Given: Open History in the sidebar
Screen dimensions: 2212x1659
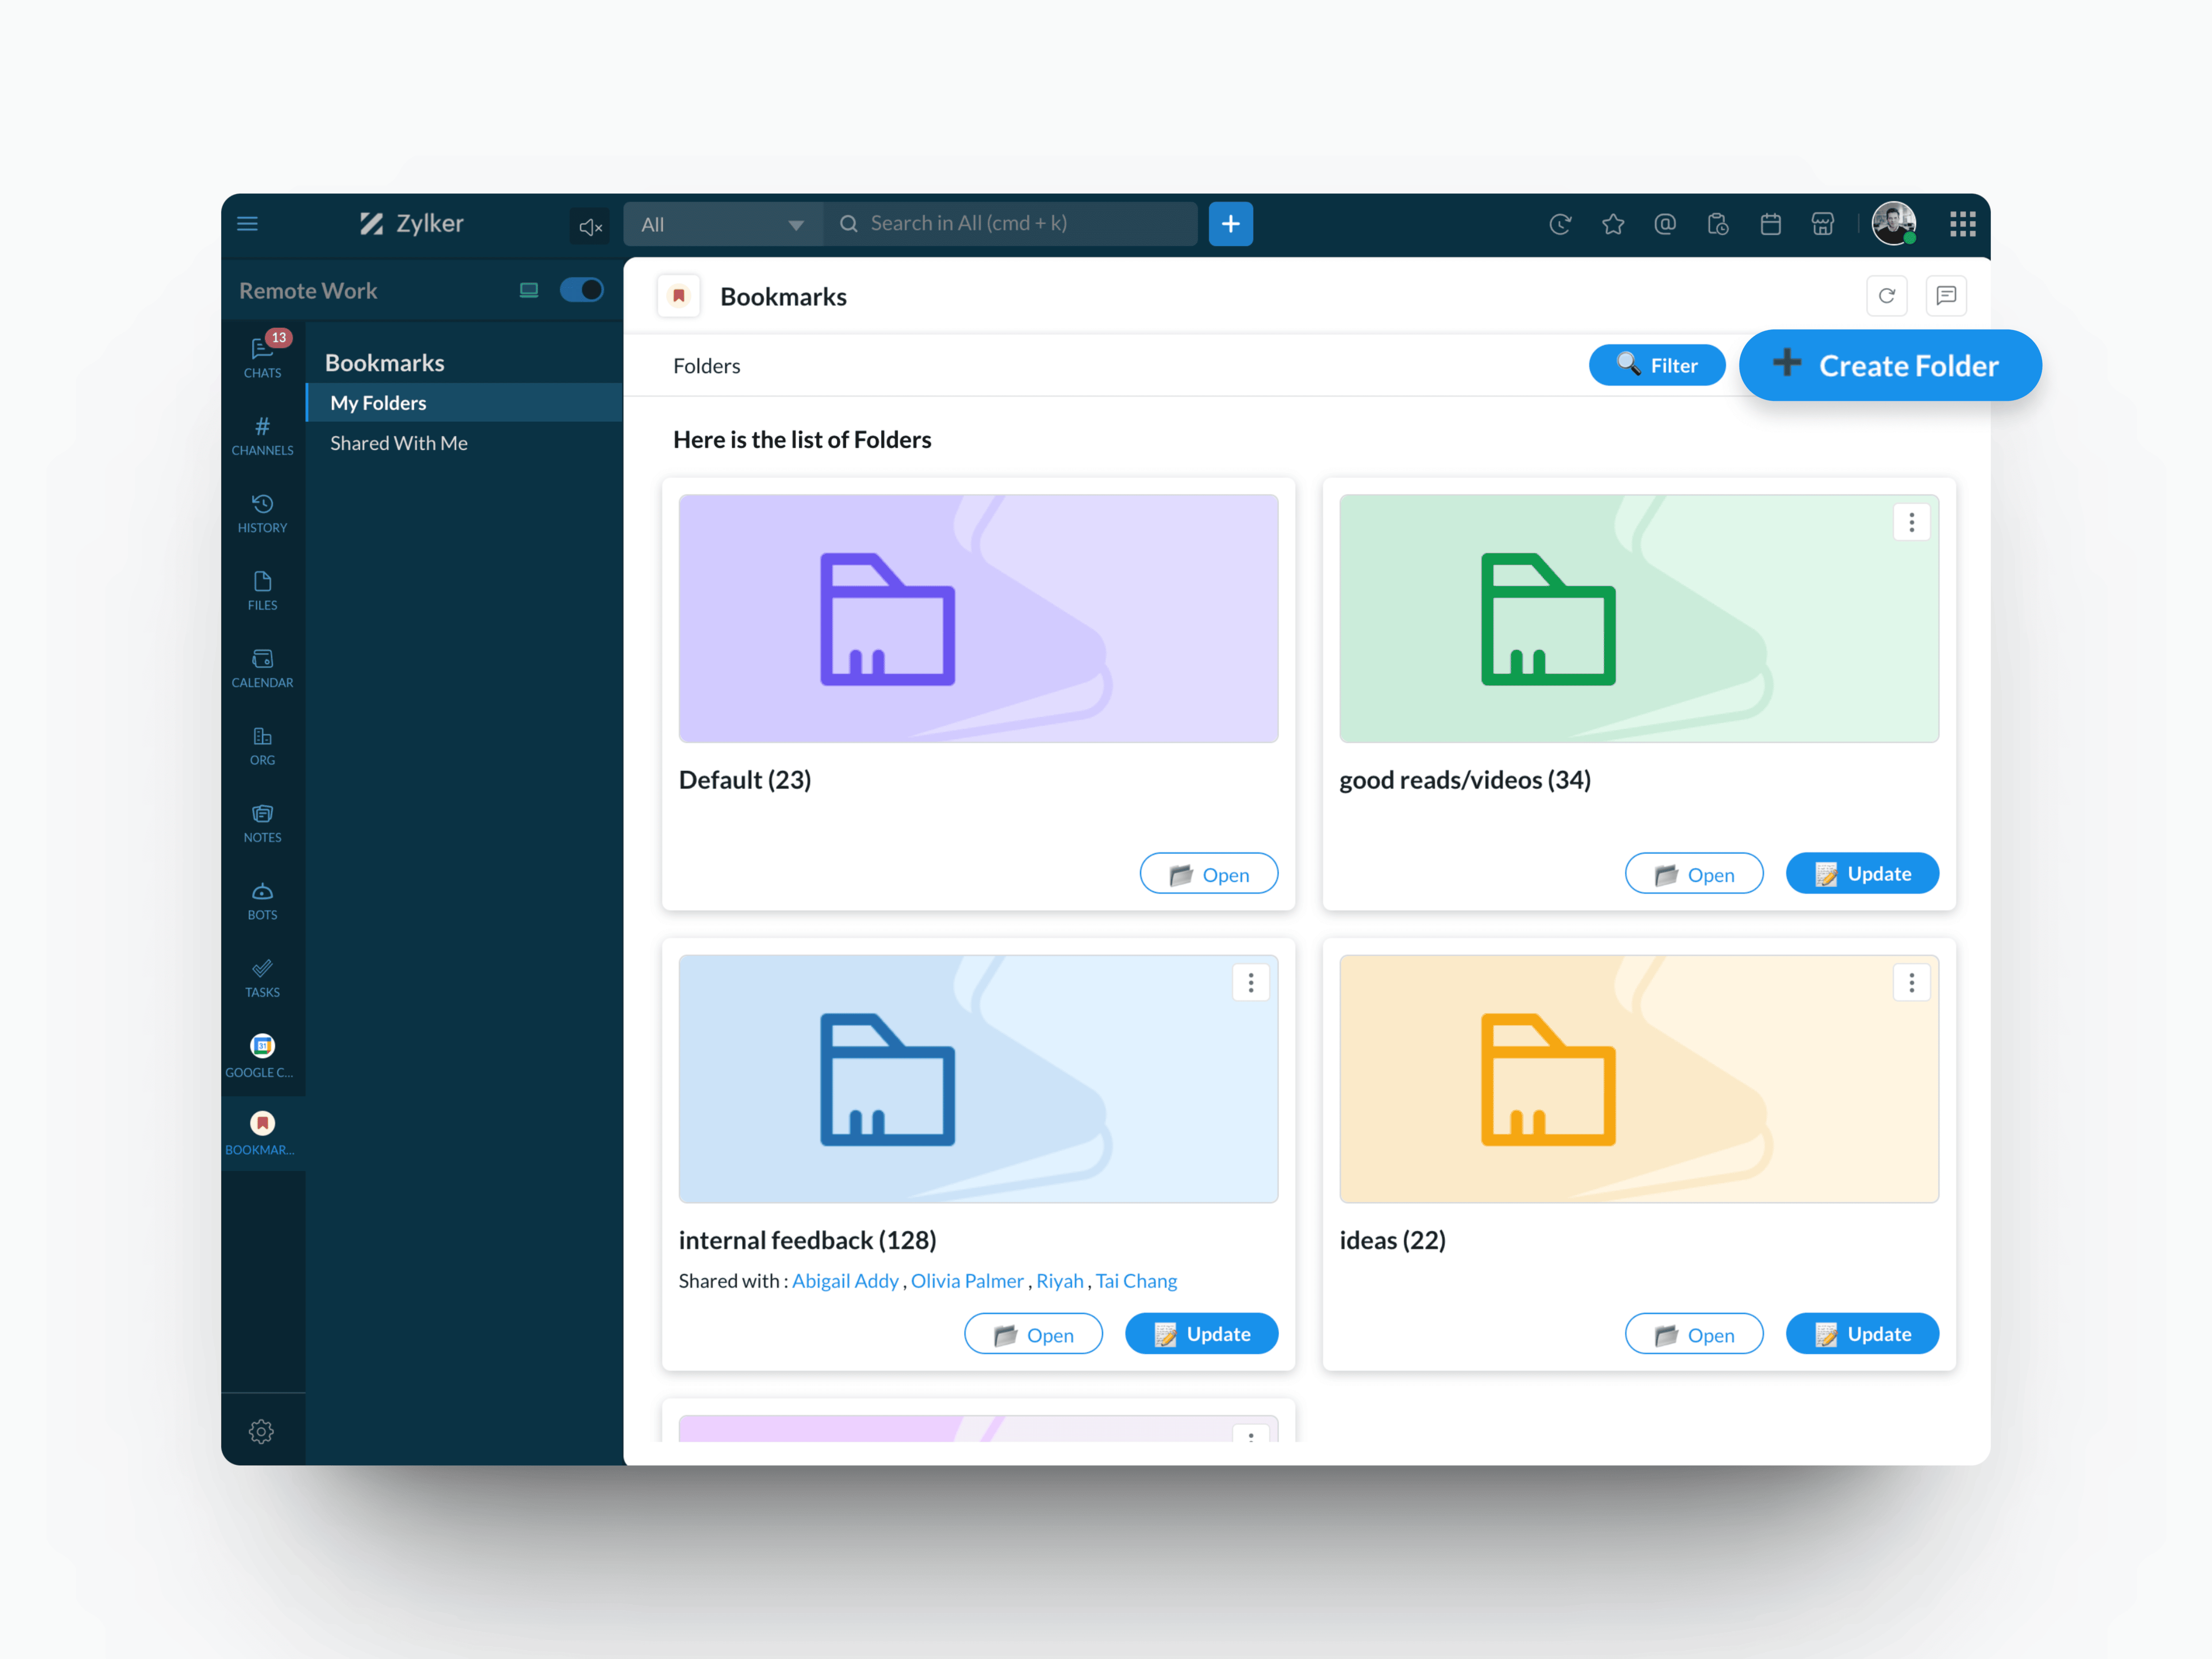Looking at the screenshot, I should point(262,514).
